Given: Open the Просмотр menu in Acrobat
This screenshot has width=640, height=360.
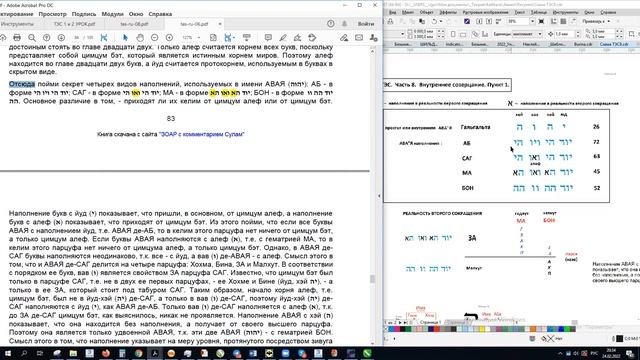Looking at the screenshot, I should point(52,14).
